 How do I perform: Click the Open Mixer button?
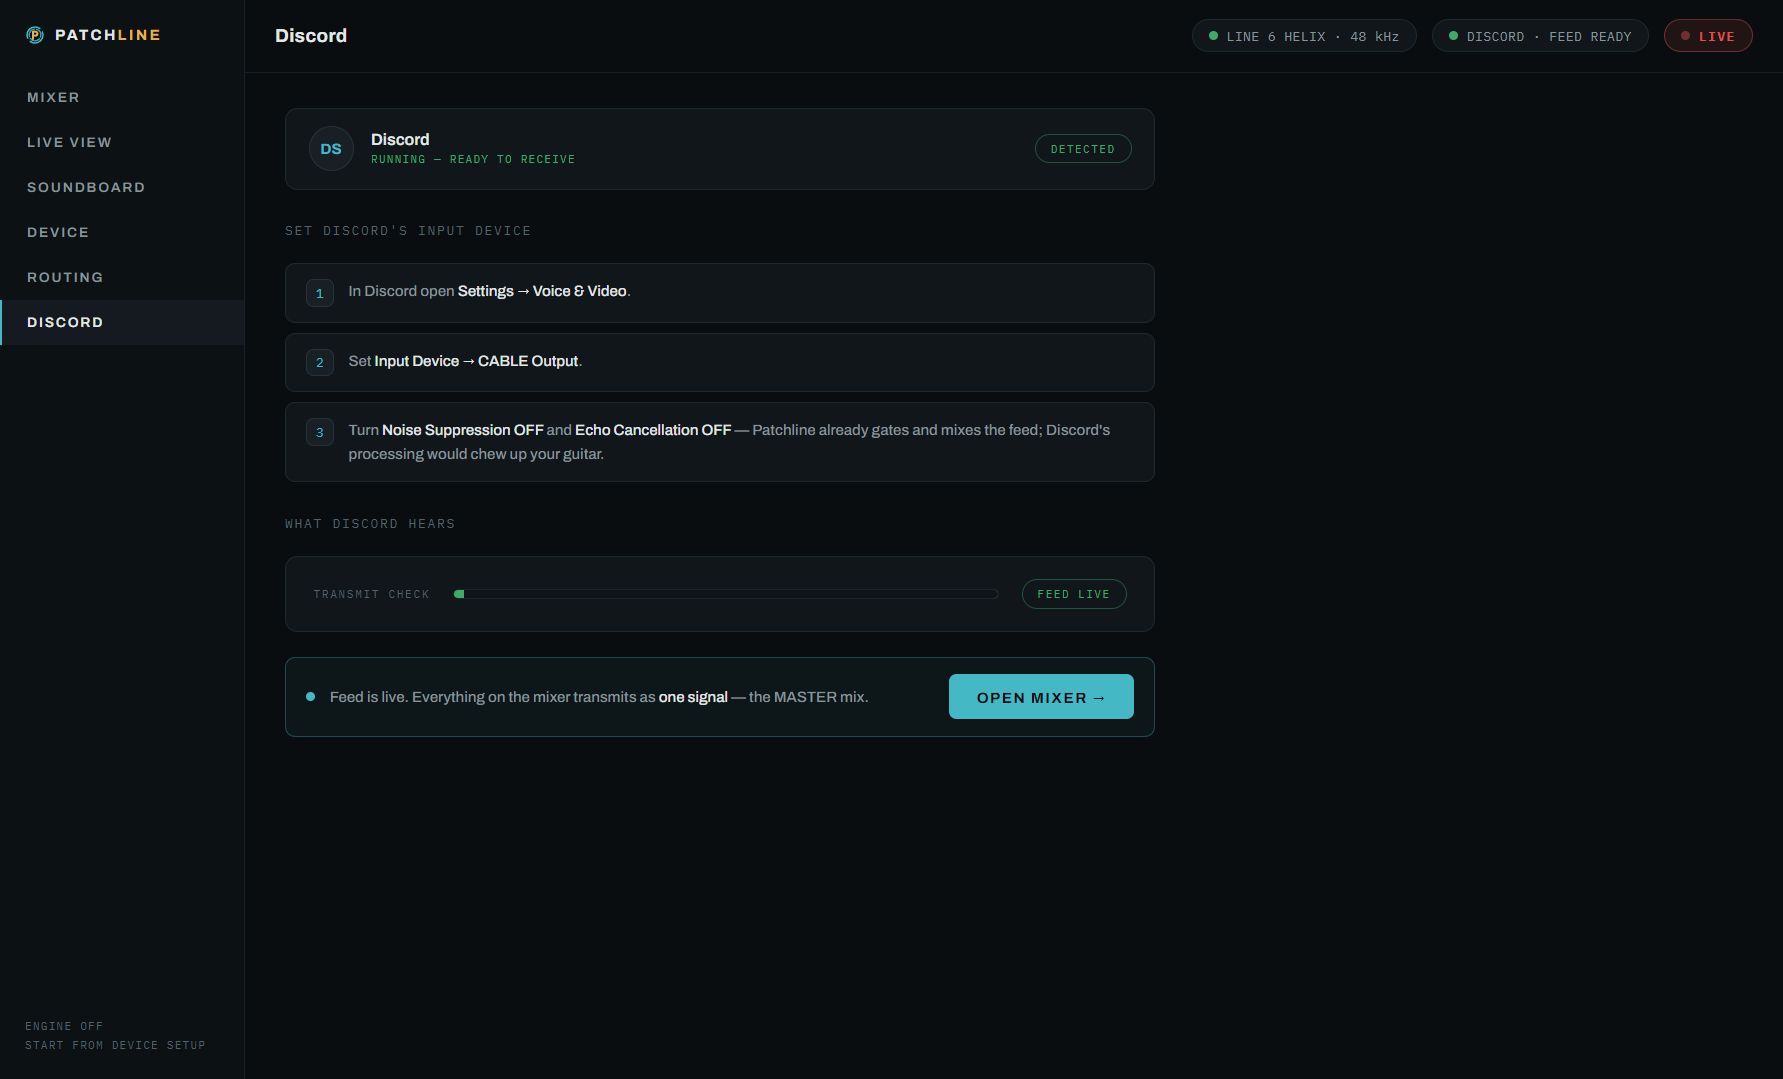(x=1041, y=697)
